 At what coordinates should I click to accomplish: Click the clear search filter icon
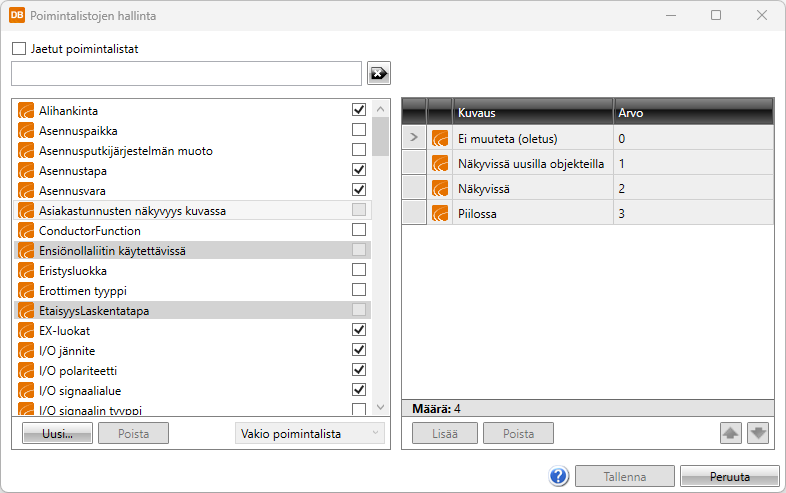[379, 74]
